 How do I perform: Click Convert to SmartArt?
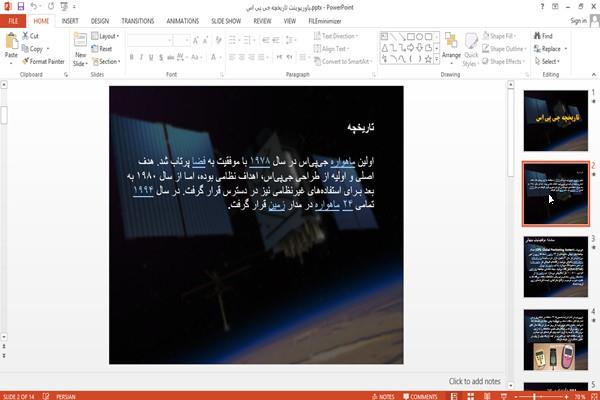click(x=342, y=61)
